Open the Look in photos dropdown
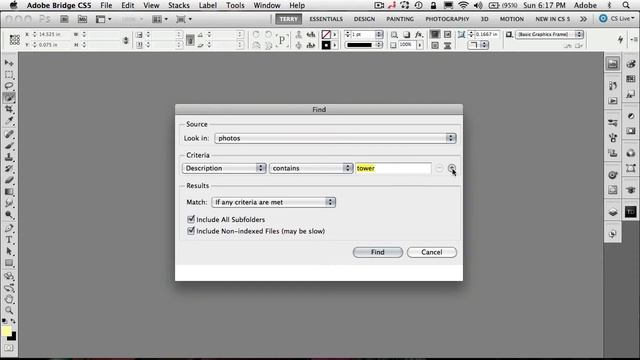The image size is (640, 360). (335, 138)
